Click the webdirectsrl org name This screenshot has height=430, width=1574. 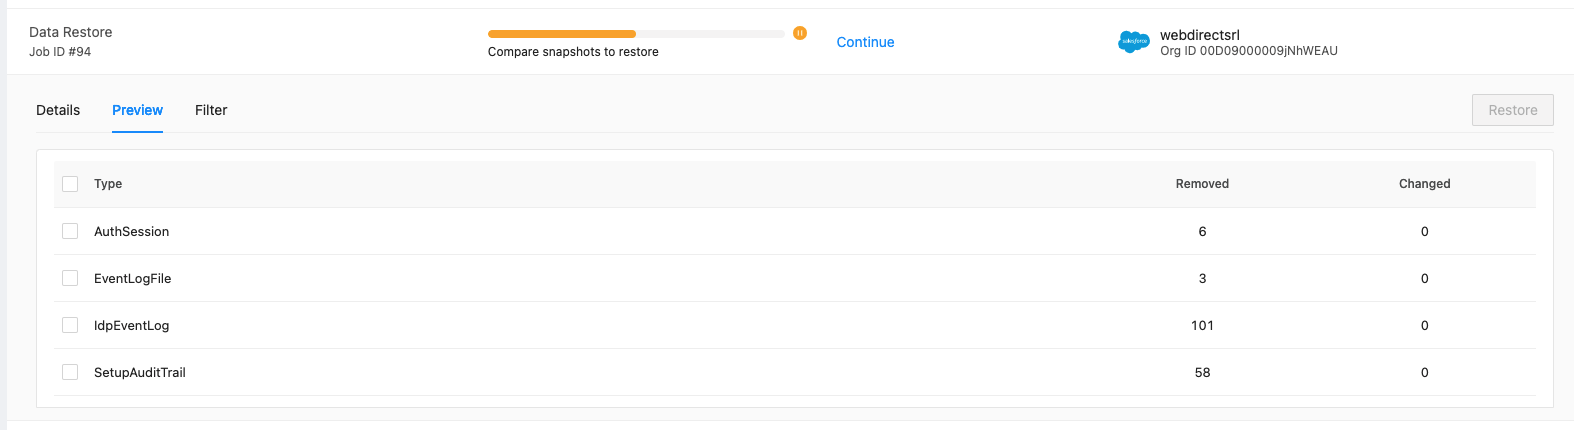point(1200,35)
